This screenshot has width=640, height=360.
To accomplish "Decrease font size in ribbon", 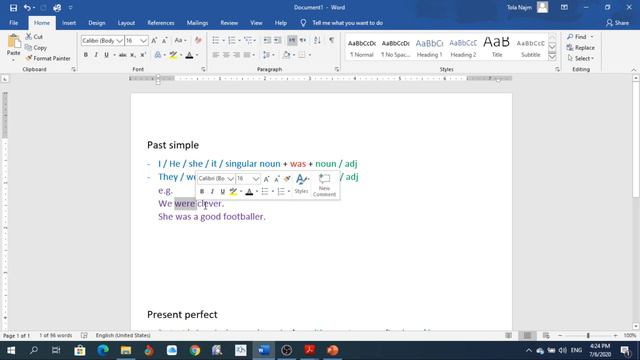I will pyautogui.click(x=164, y=40).
